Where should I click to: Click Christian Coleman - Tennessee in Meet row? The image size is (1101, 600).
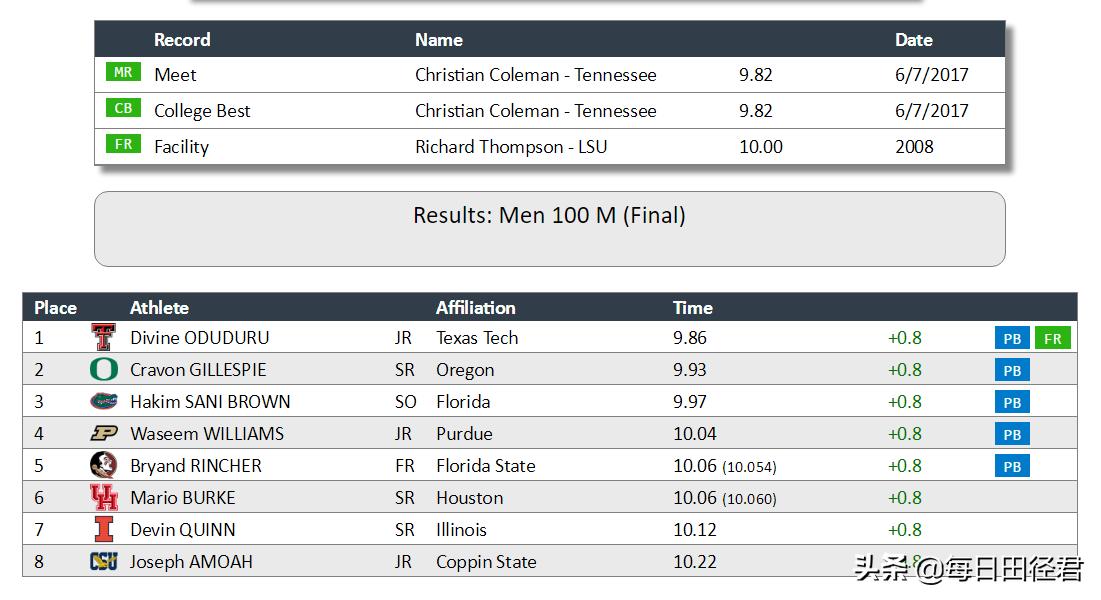tap(536, 75)
